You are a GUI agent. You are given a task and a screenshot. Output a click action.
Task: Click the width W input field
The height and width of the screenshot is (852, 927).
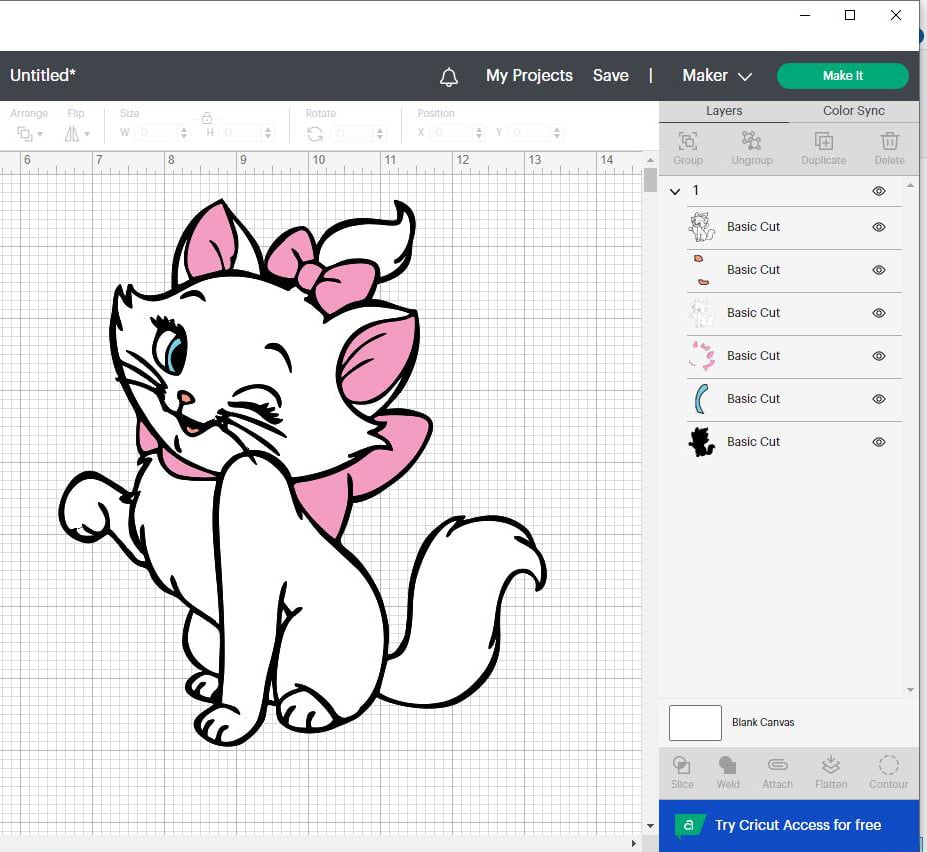pos(157,133)
